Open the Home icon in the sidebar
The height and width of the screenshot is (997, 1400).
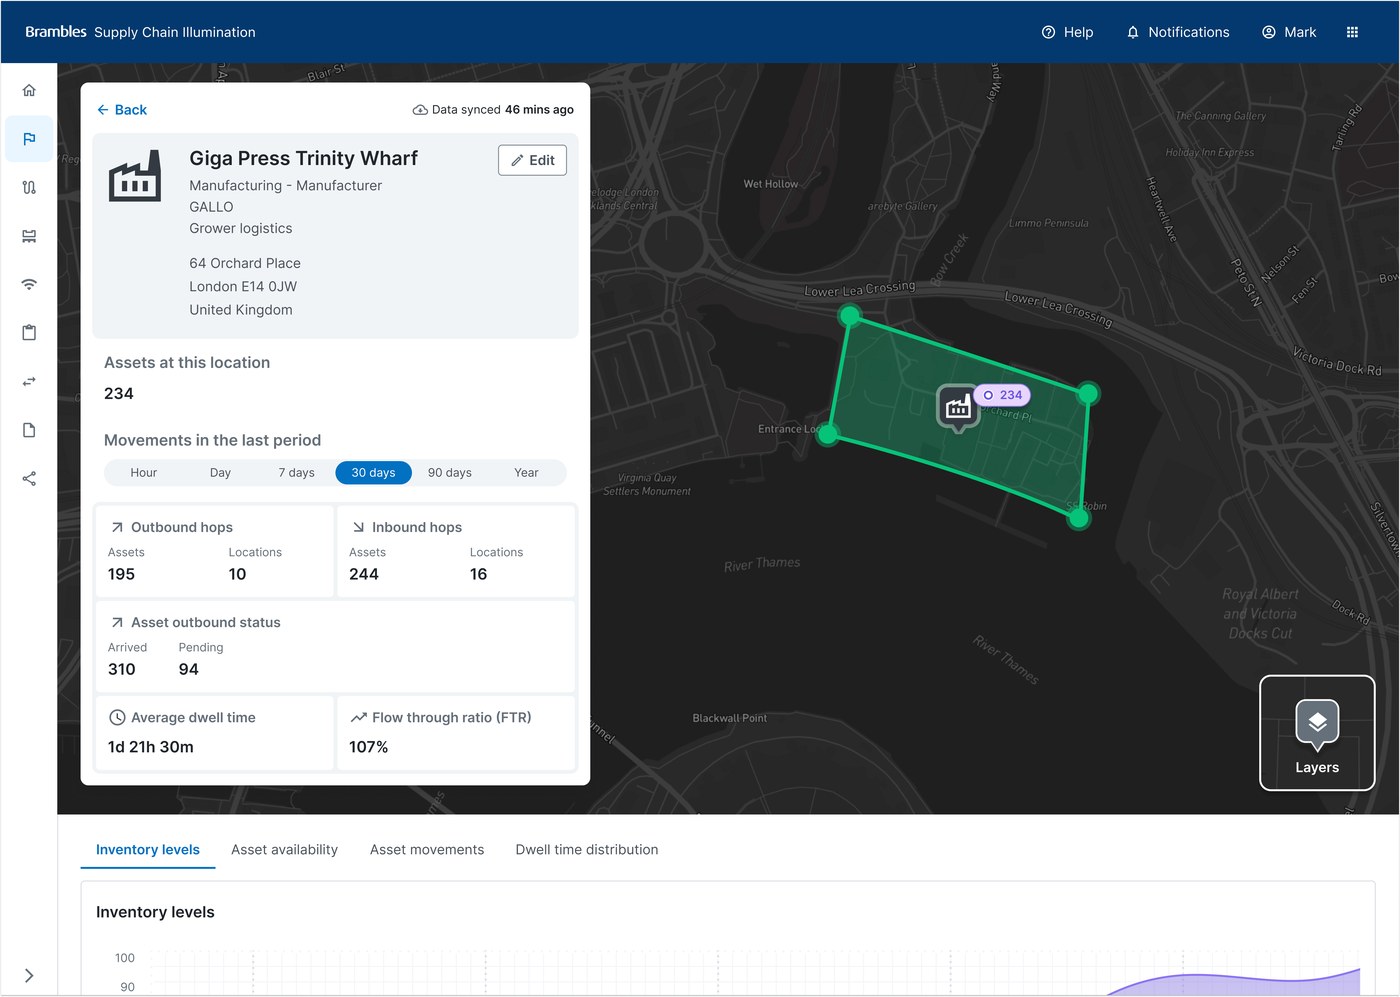click(x=29, y=90)
